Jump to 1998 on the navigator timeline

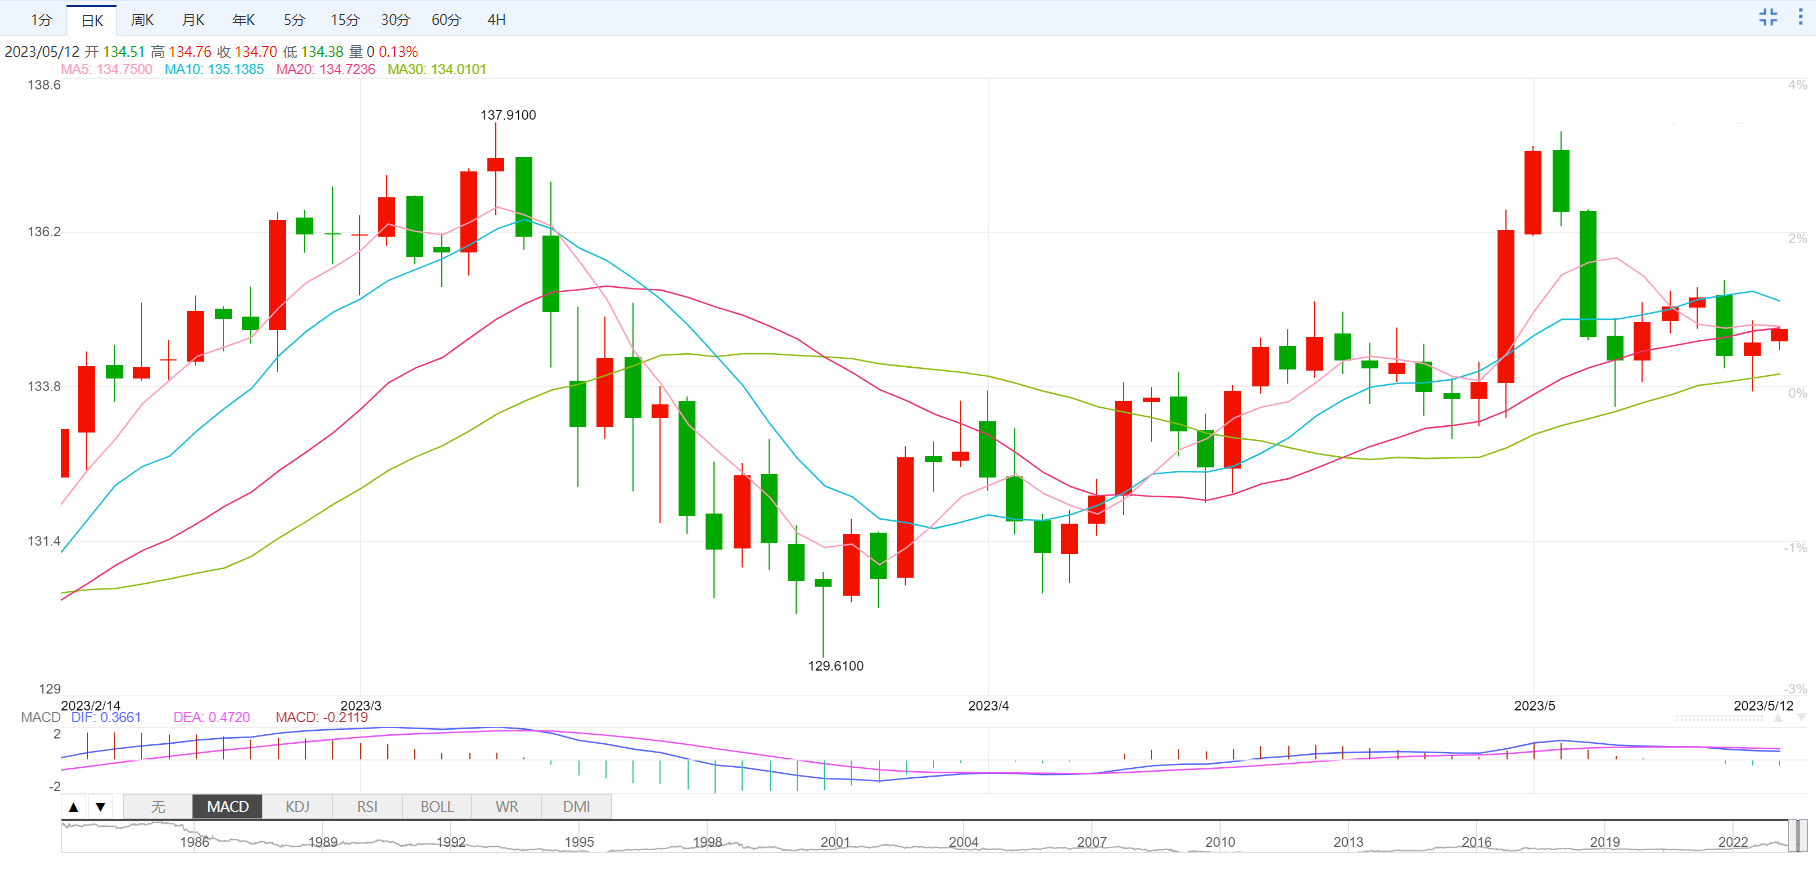pyautogui.click(x=708, y=842)
